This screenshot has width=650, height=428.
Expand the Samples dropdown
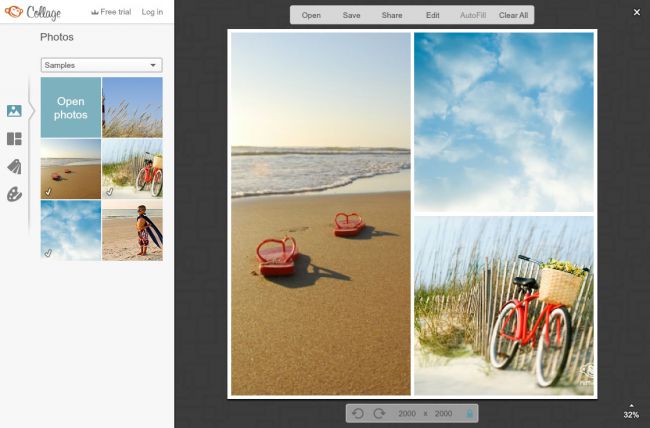[101, 65]
